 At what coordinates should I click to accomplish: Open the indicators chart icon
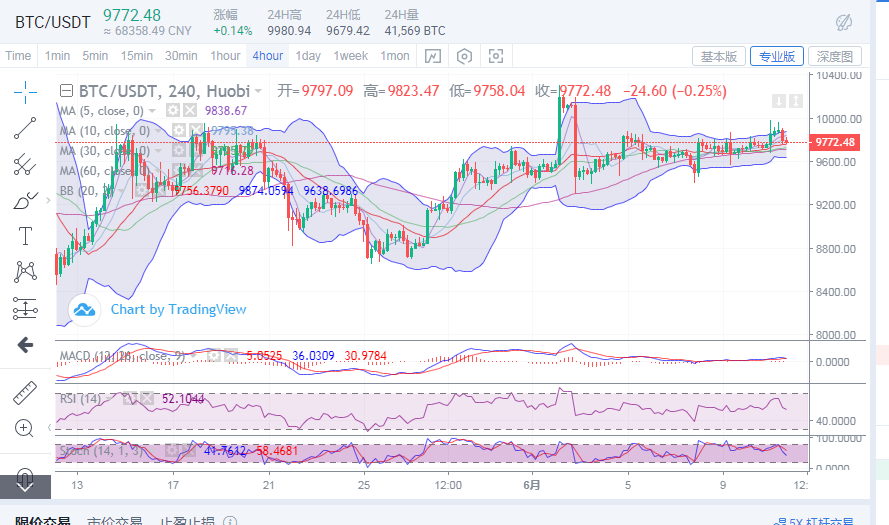[x=433, y=56]
